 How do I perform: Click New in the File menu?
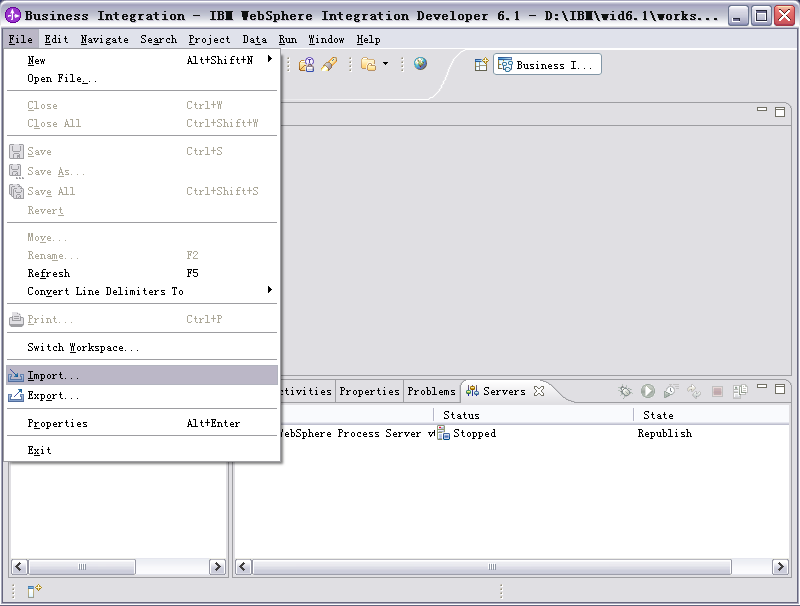[x=142, y=60]
